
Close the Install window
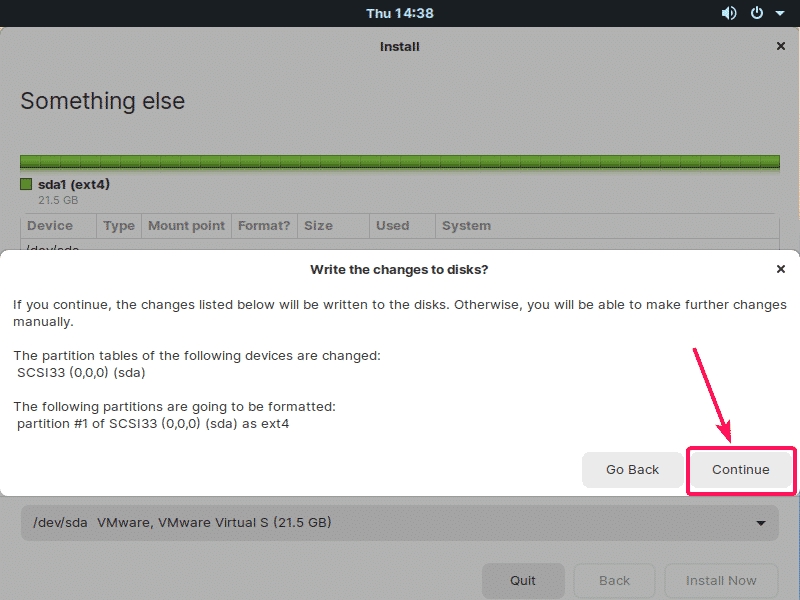click(780, 46)
